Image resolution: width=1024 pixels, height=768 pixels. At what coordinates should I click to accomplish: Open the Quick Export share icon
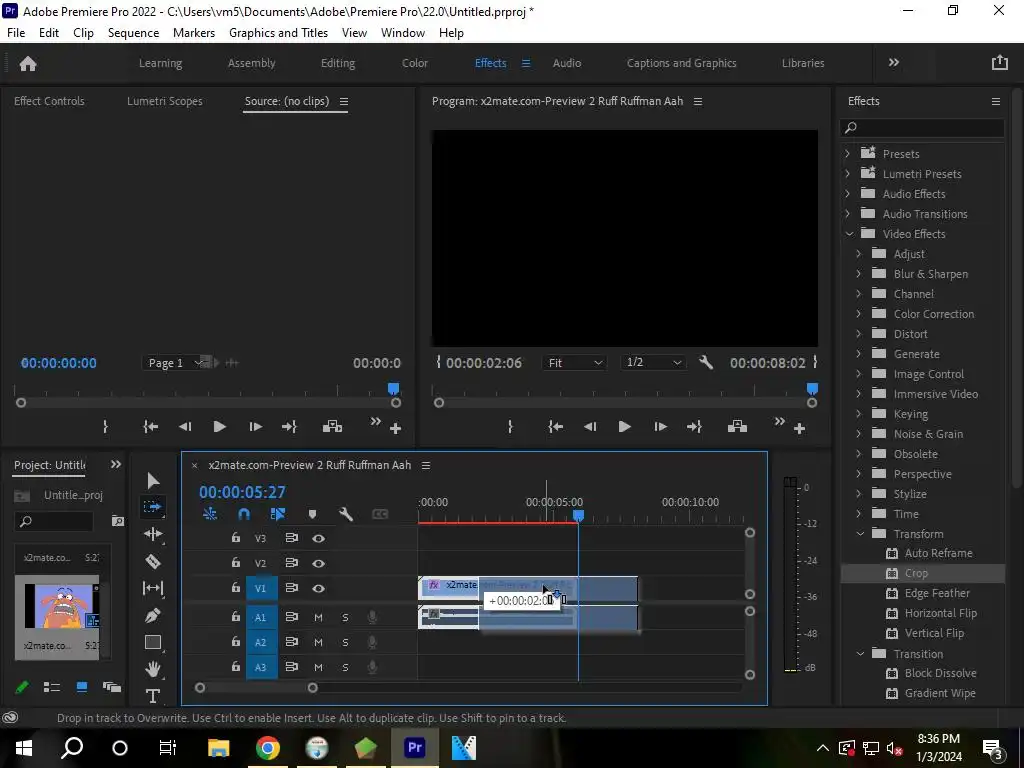click(999, 63)
